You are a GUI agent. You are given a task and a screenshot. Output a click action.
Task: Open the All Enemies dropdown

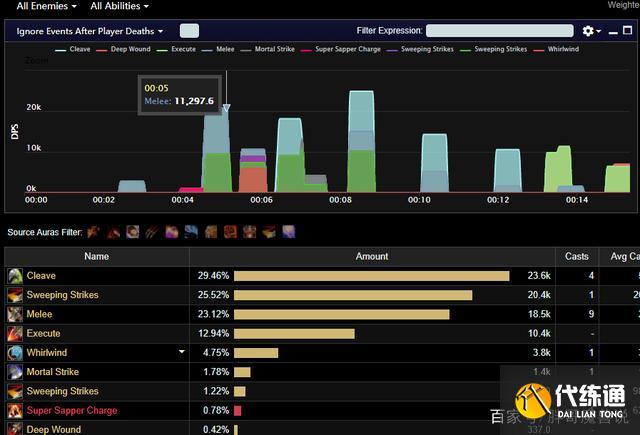coord(46,6)
